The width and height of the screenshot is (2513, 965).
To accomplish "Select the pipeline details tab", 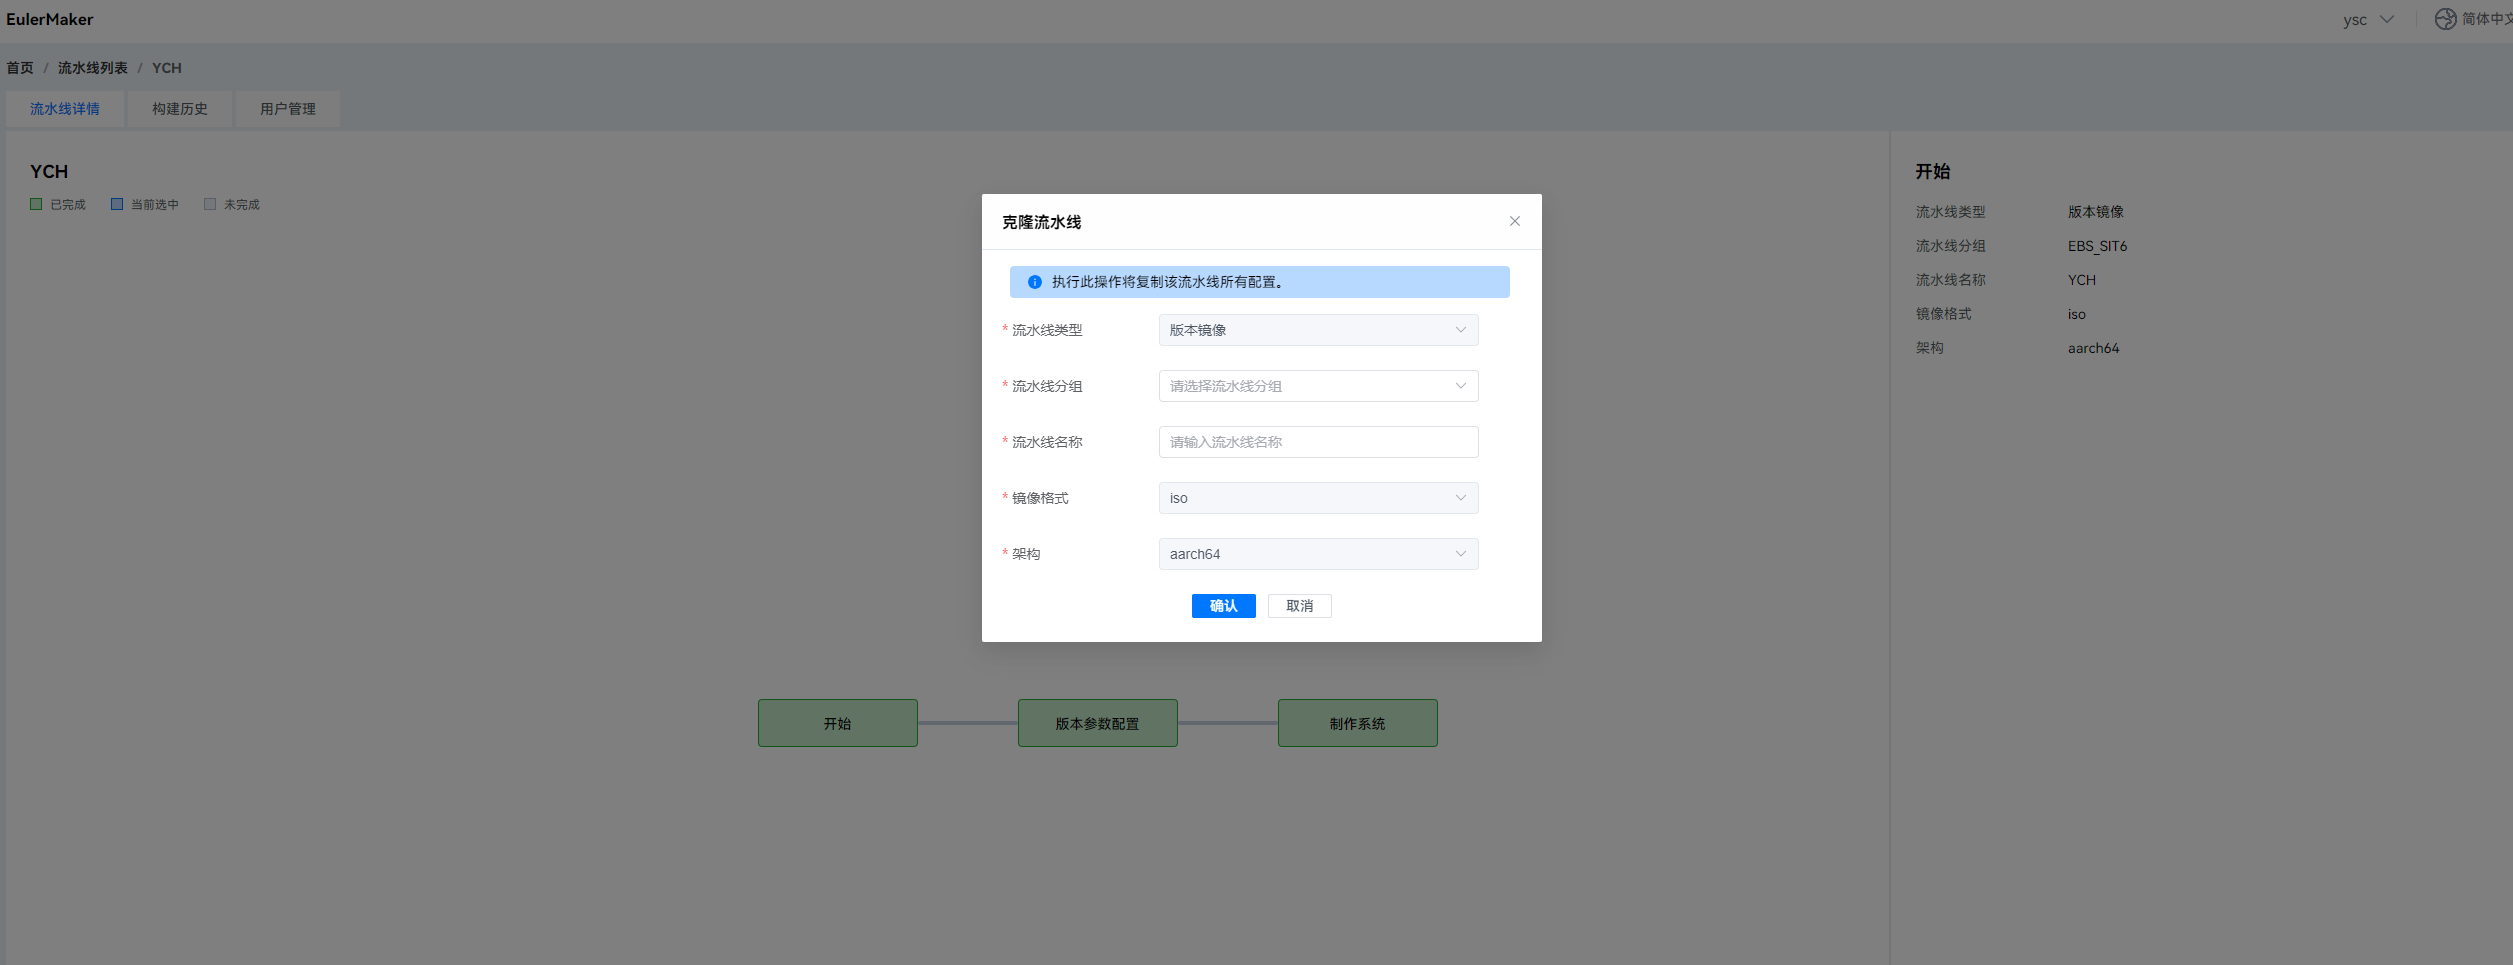I will (x=65, y=109).
